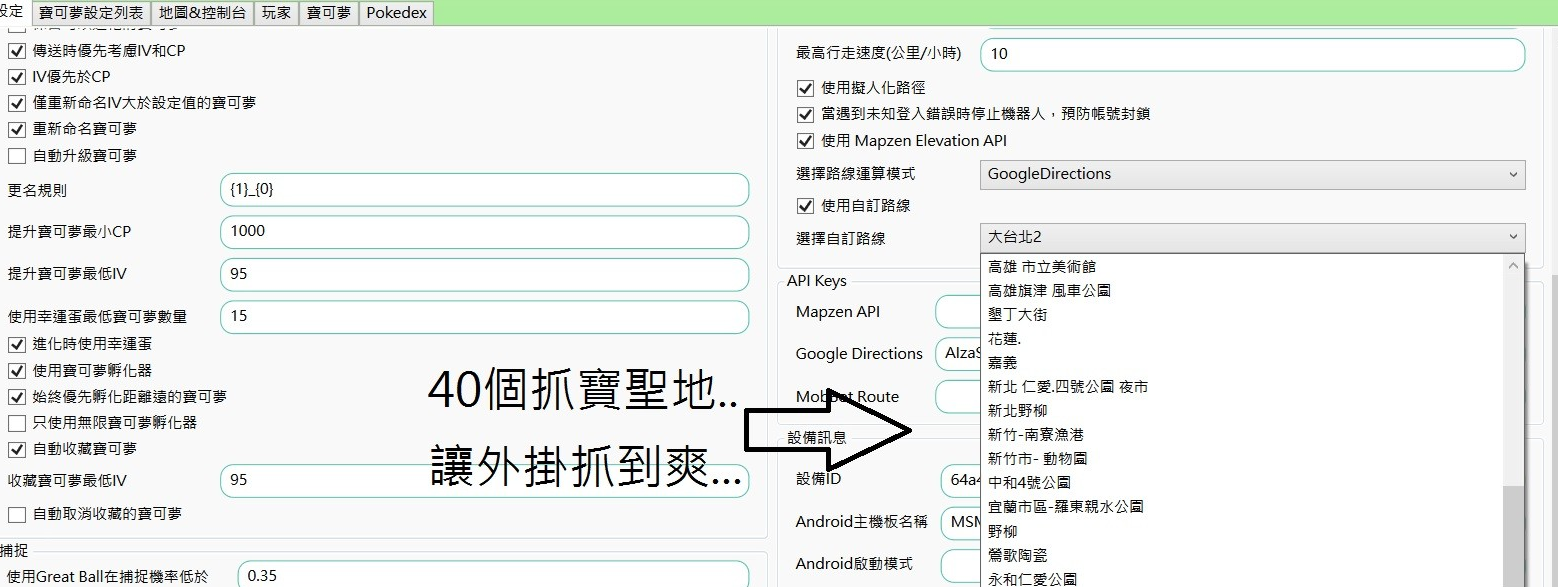Screen dimensions: 1558x587
Task: Enable 自動升級寶可夢 checkbox
Action: (17, 156)
